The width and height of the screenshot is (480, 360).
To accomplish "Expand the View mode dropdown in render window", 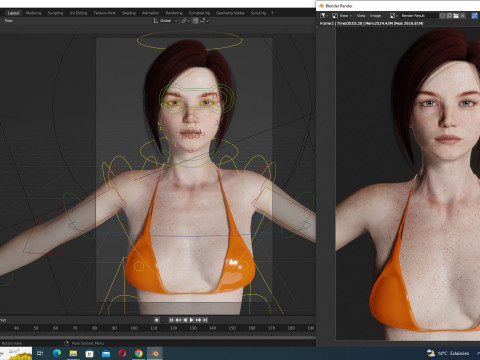I will click(345, 16).
